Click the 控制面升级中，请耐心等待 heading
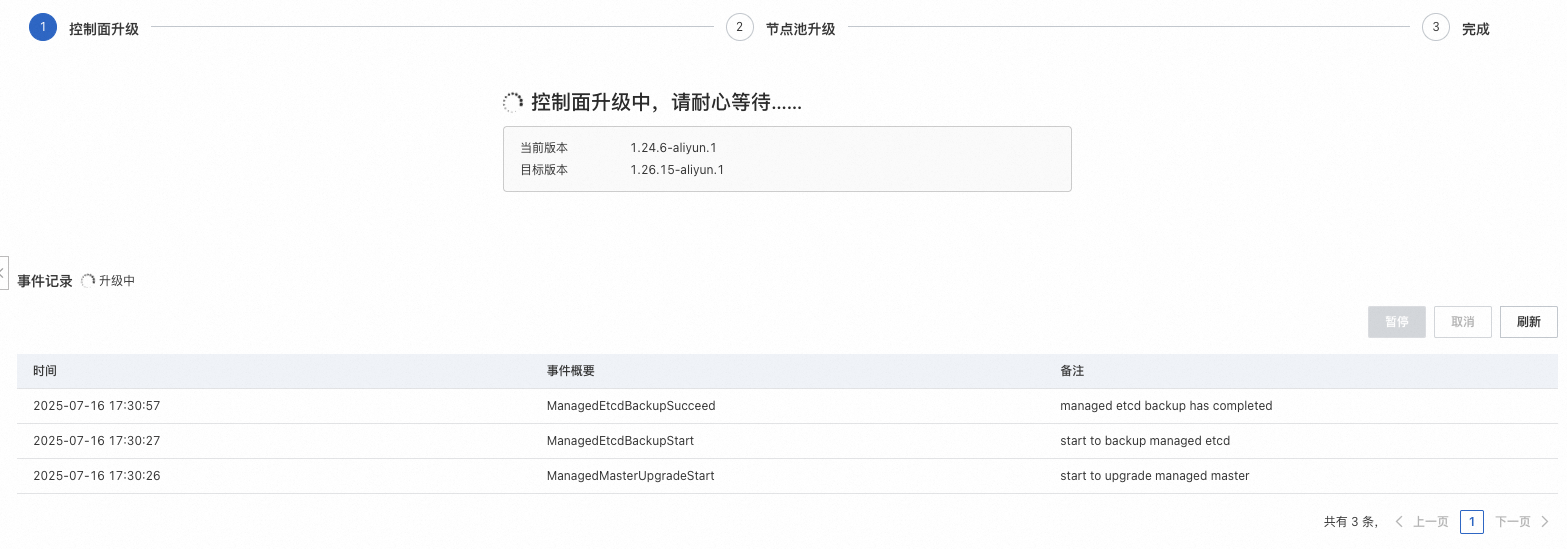Image resolution: width=1567 pixels, height=549 pixels. click(666, 102)
